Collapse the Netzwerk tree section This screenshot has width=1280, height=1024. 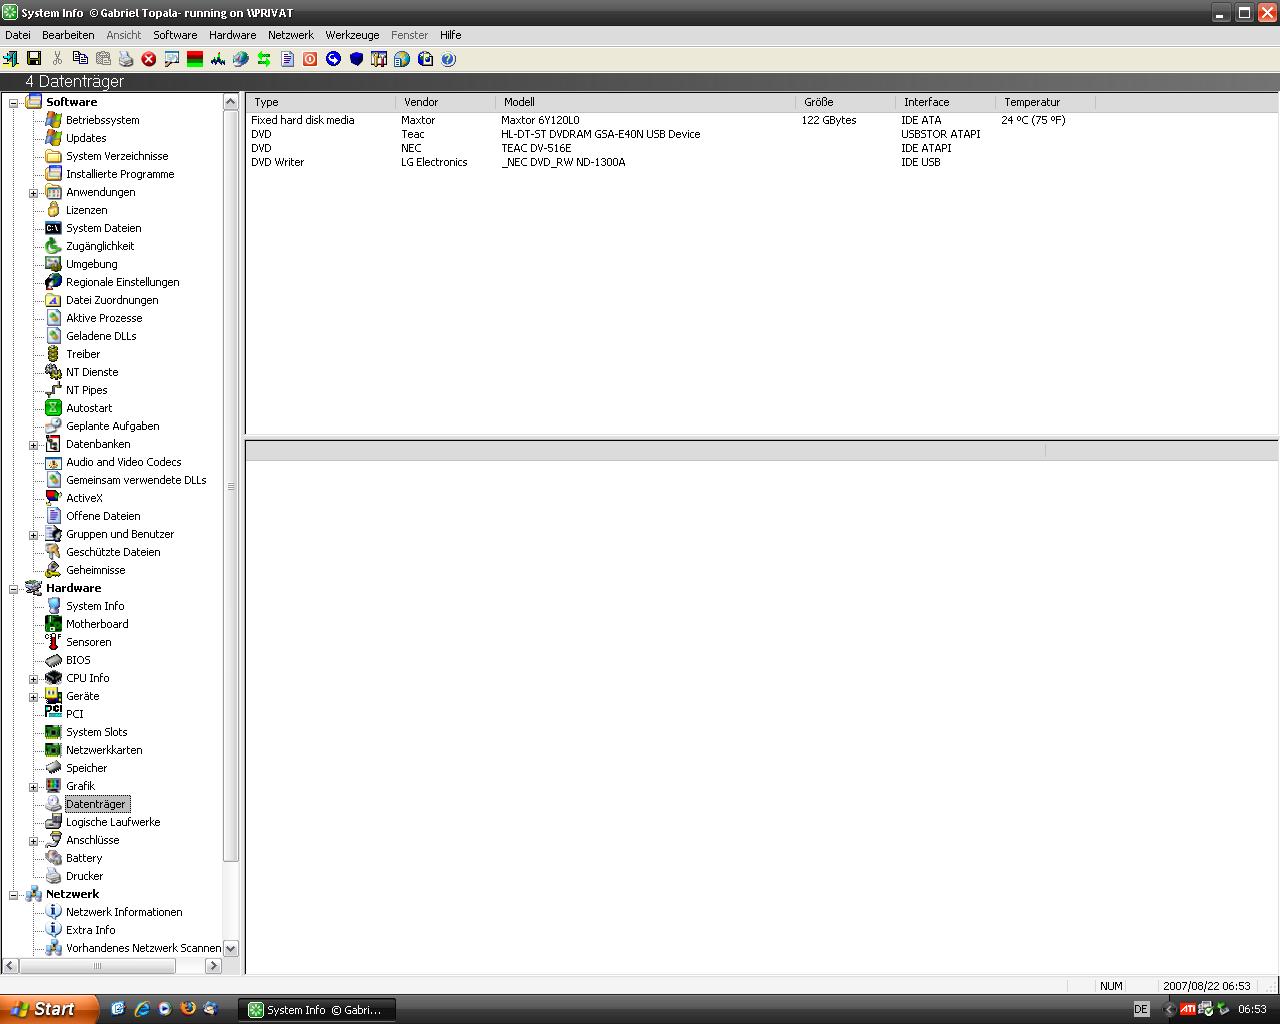pyautogui.click(x=14, y=895)
